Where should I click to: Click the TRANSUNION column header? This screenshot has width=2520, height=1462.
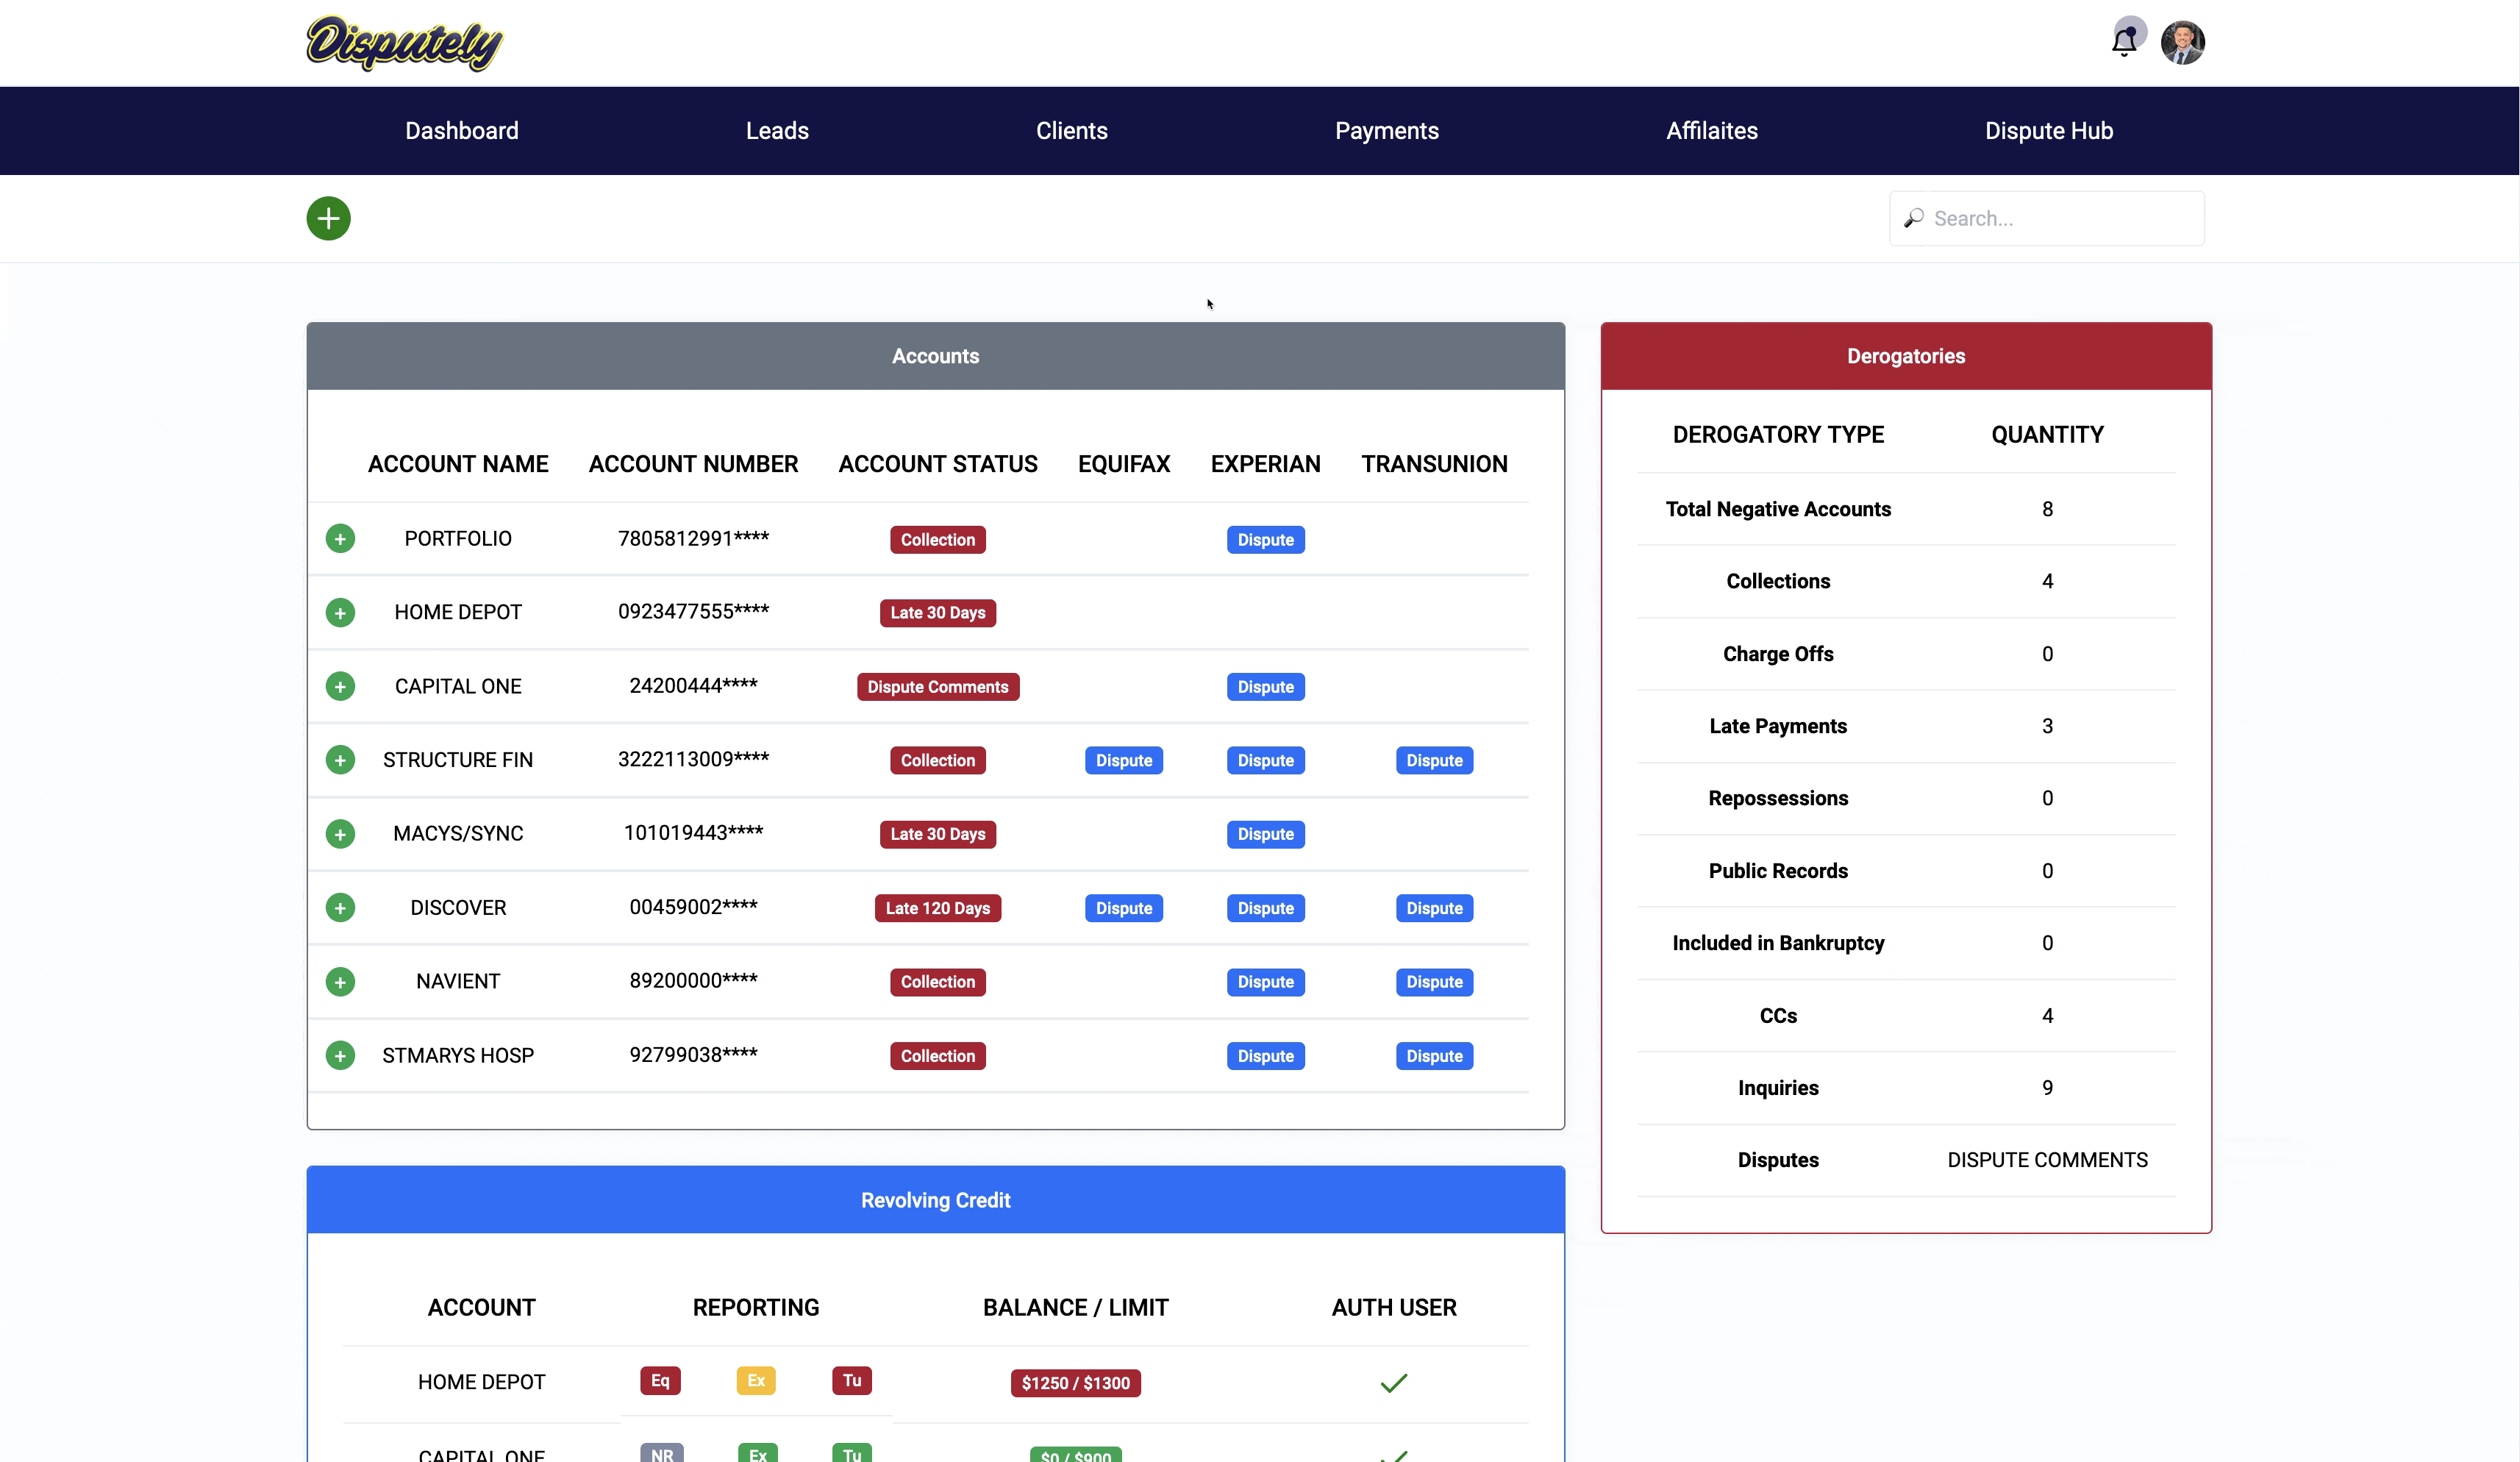[1433, 464]
